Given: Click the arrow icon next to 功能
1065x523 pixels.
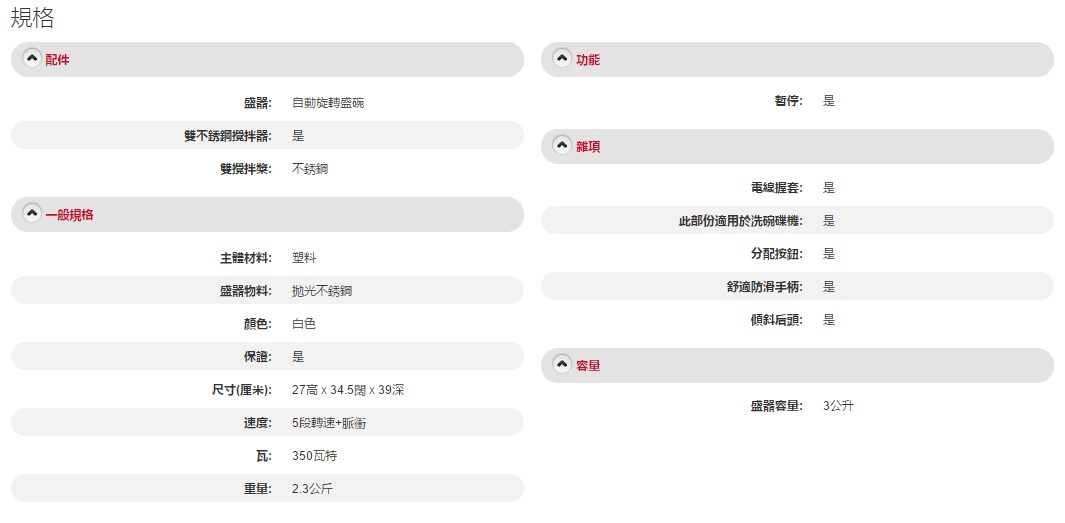Looking at the screenshot, I should tap(561, 59).
